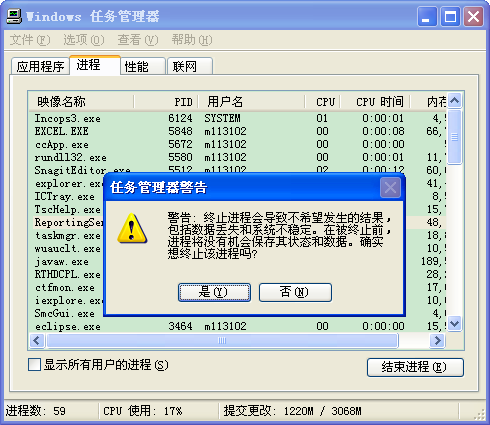Click the horizontal scrollbar thumb
Image resolution: width=490 pixels, height=425 pixels.
[x=222, y=341]
